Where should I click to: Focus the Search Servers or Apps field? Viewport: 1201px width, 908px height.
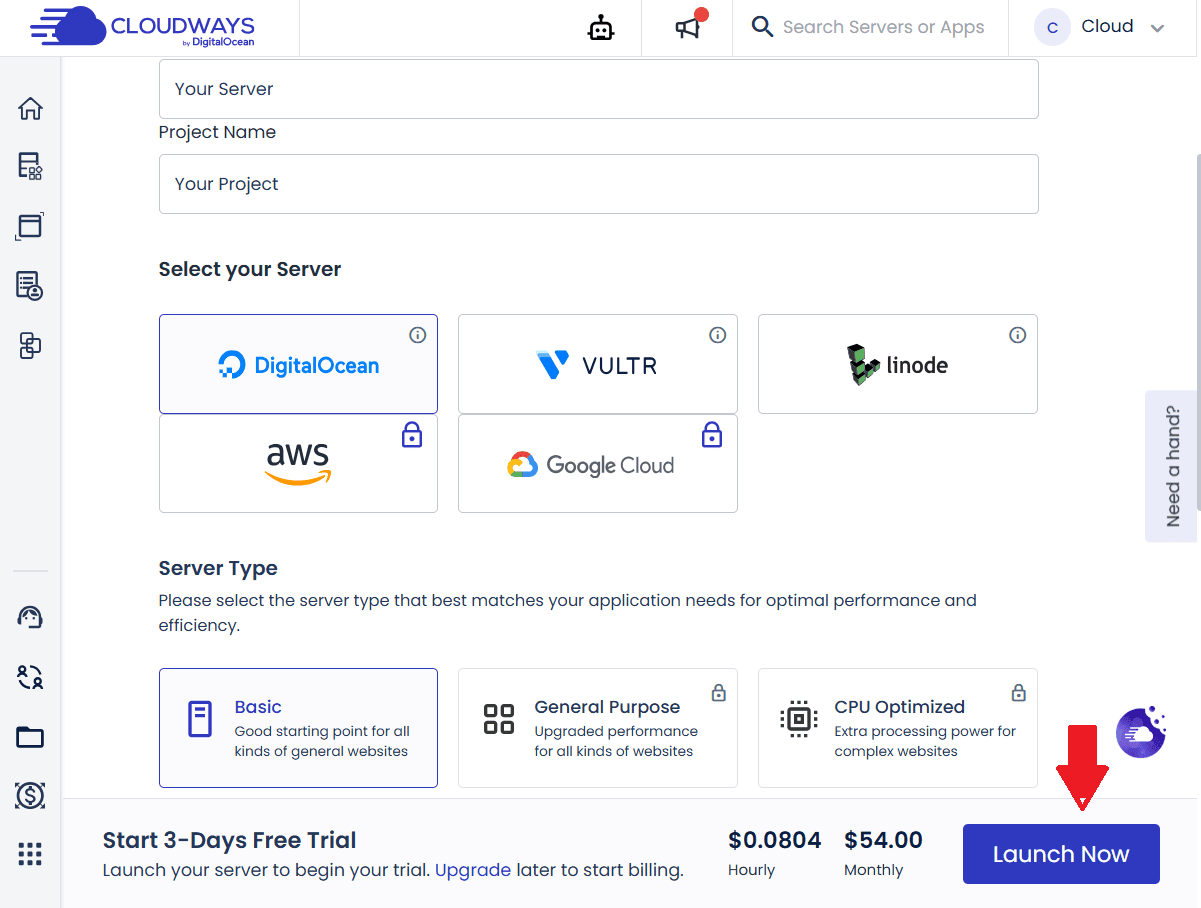pyautogui.click(x=883, y=27)
